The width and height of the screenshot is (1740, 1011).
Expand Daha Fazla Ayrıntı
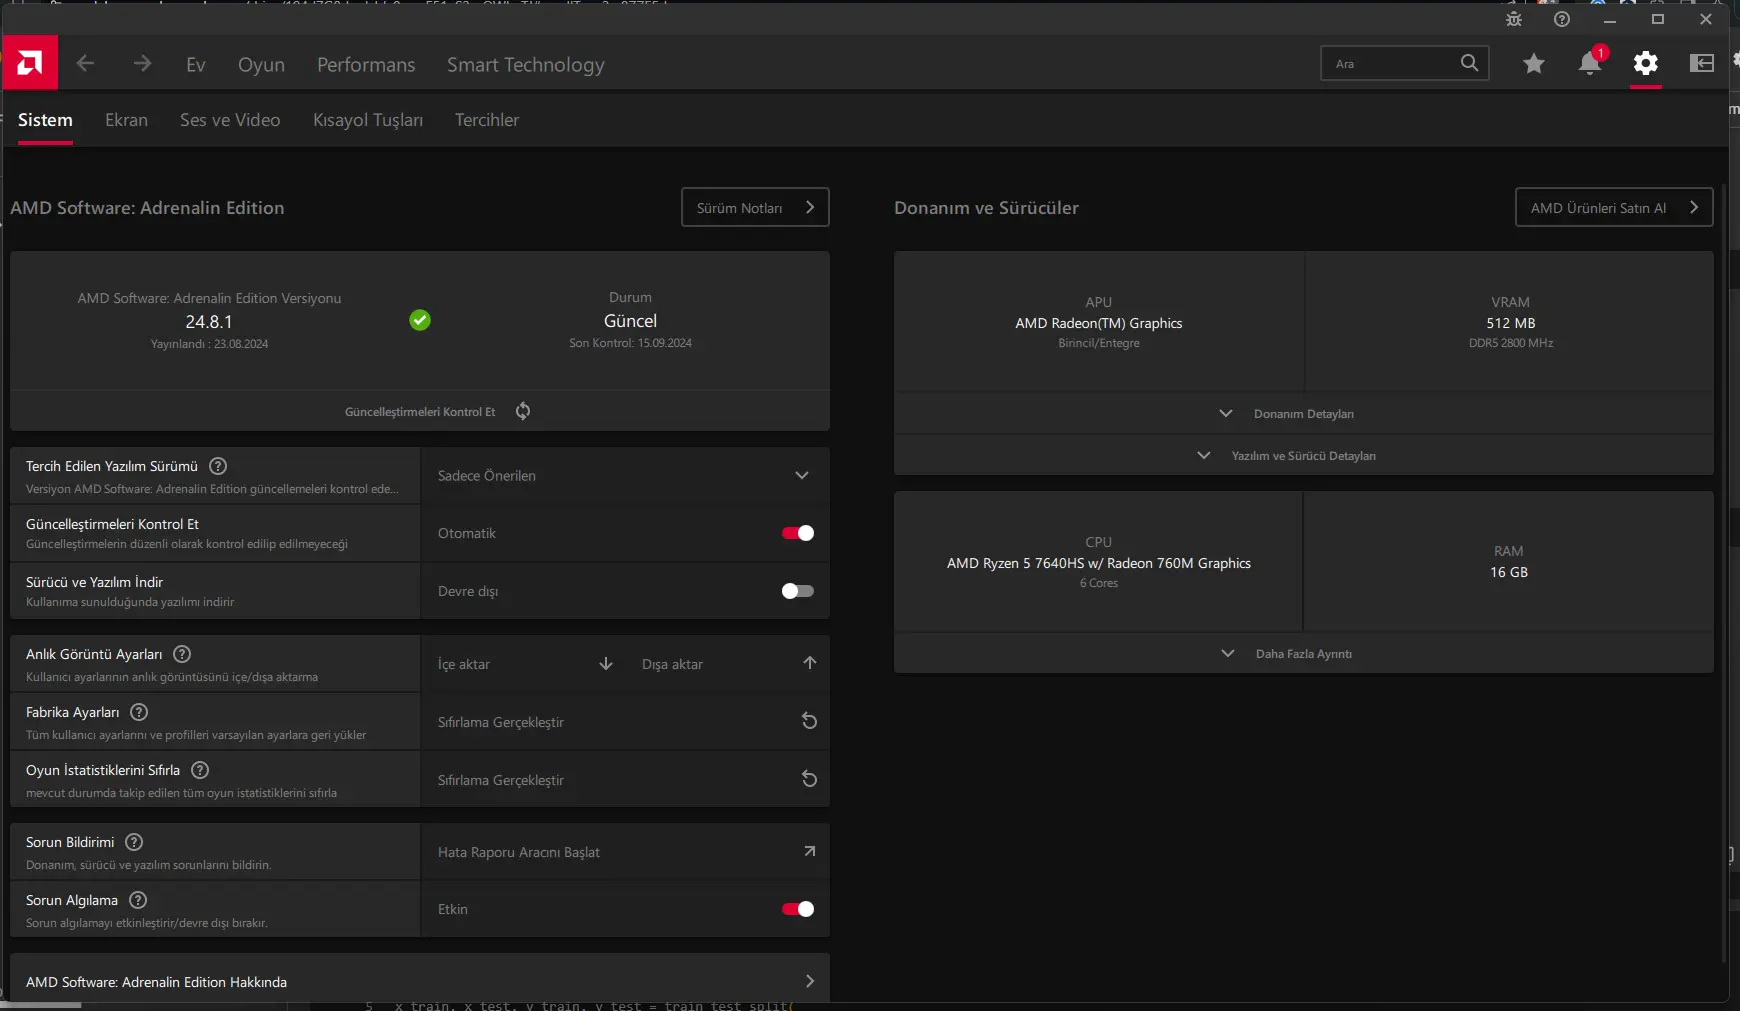pyautogui.click(x=1303, y=653)
